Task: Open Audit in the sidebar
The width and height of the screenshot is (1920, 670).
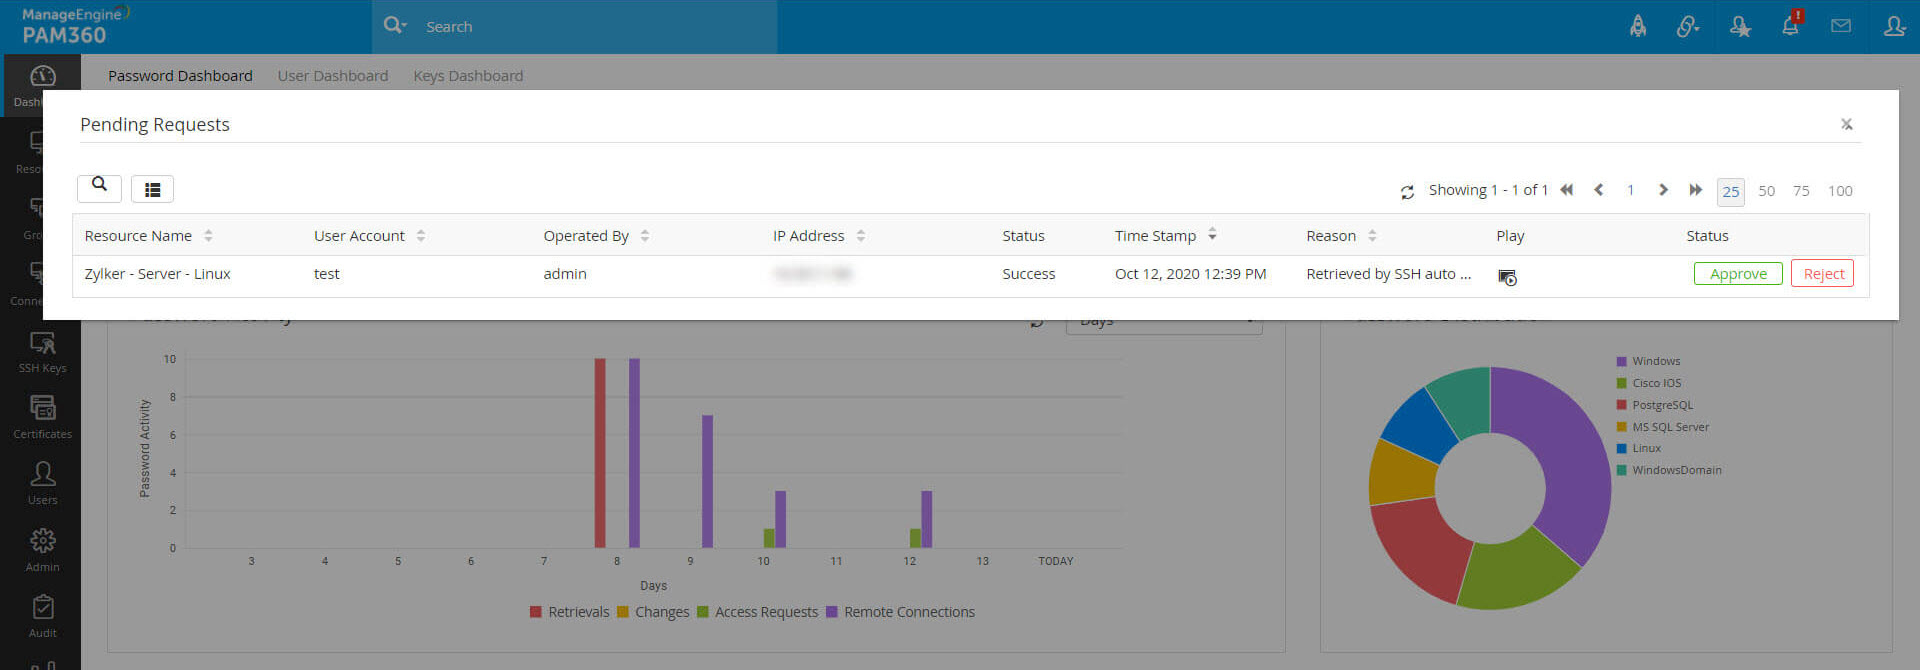Action: pyautogui.click(x=42, y=617)
